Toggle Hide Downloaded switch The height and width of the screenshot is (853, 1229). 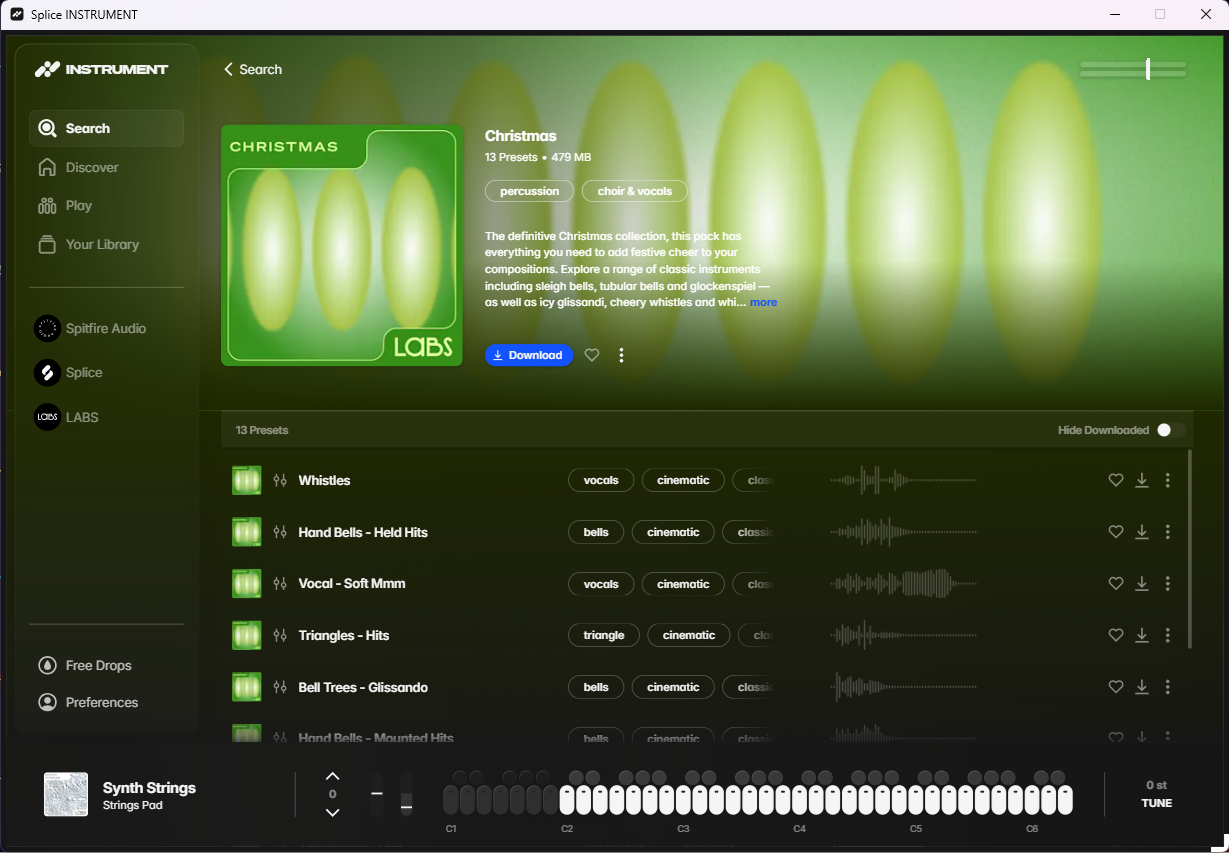click(1171, 430)
